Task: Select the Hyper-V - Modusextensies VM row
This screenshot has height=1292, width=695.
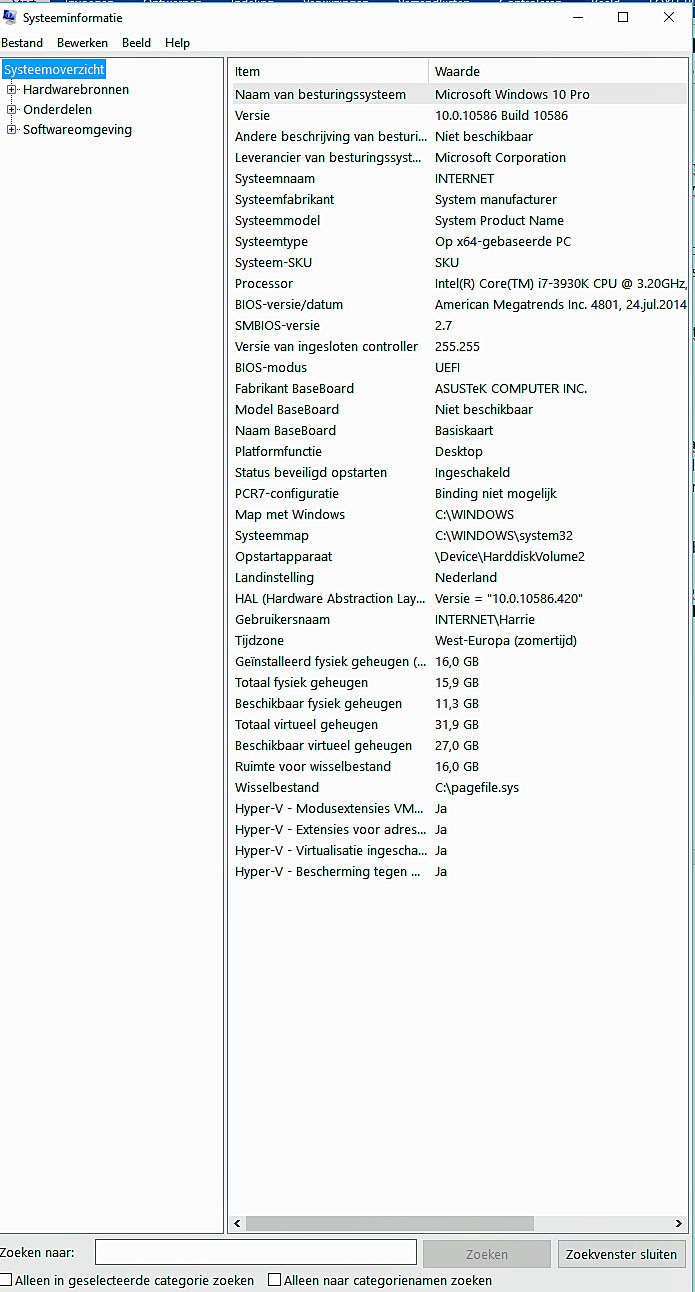Action: click(x=460, y=808)
